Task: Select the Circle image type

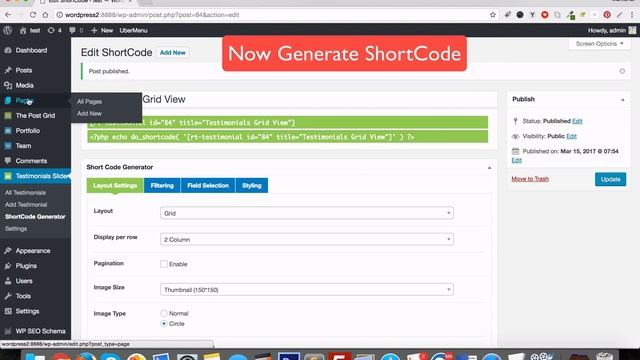Action: (x=164, y=324)
